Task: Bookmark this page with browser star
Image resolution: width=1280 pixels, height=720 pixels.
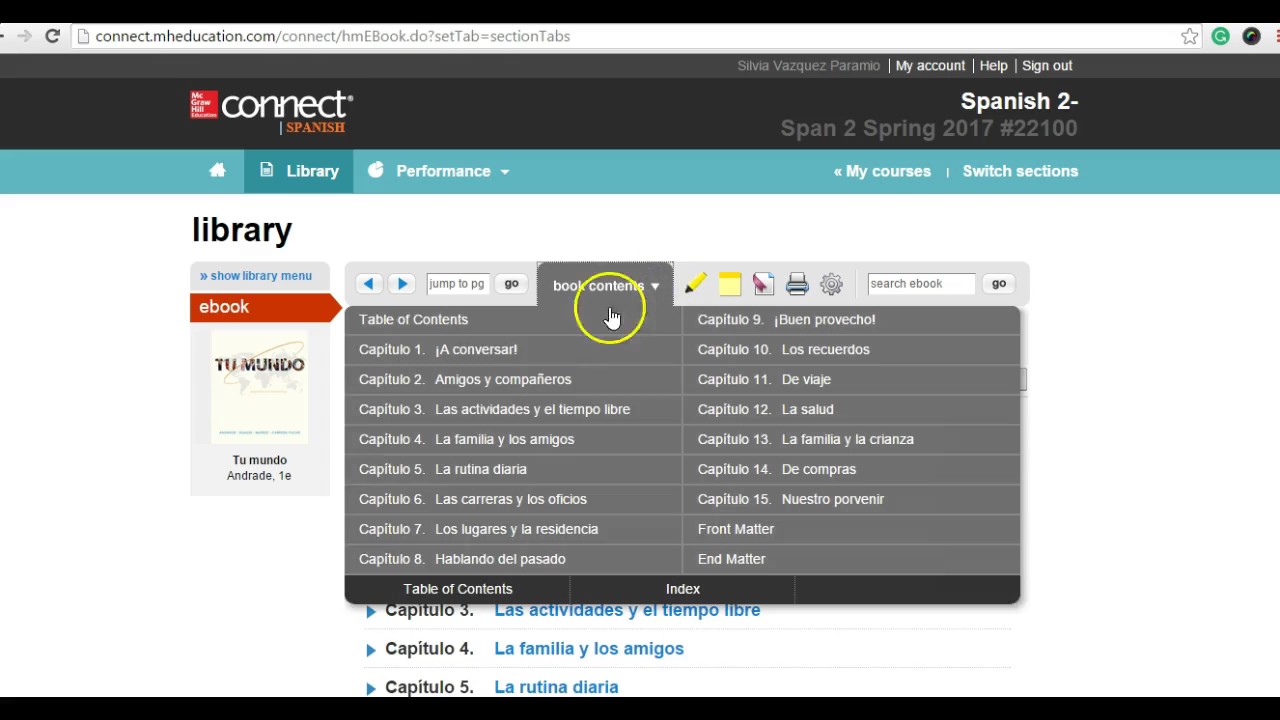Action: [1190, 36]
